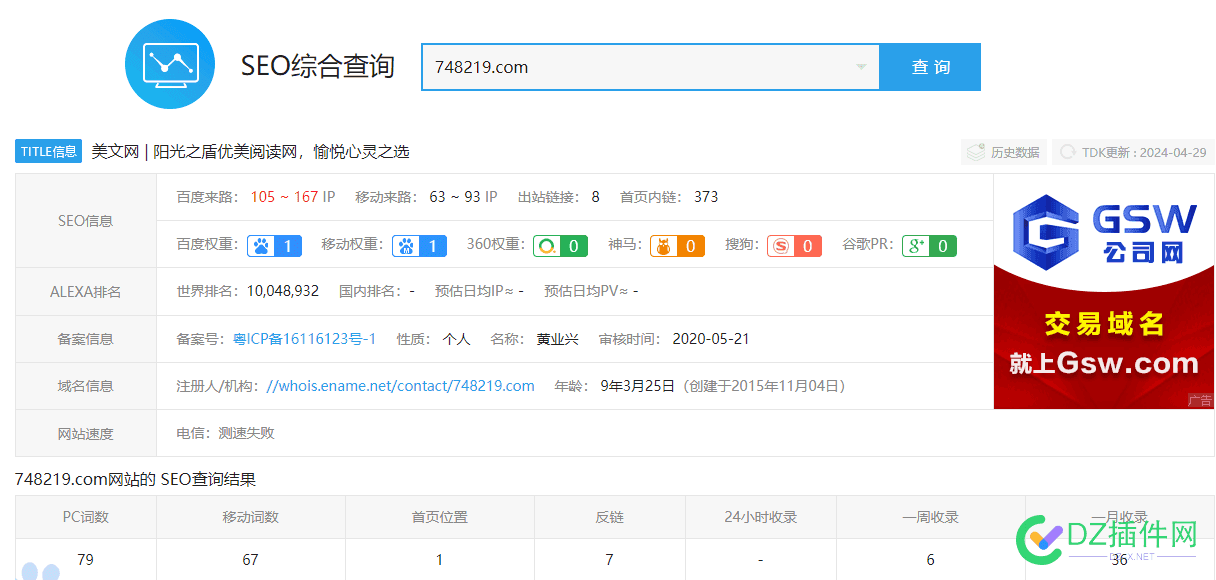Click the SEO综合查询 blue monitor logo
1216x580 pixels.
170,64
